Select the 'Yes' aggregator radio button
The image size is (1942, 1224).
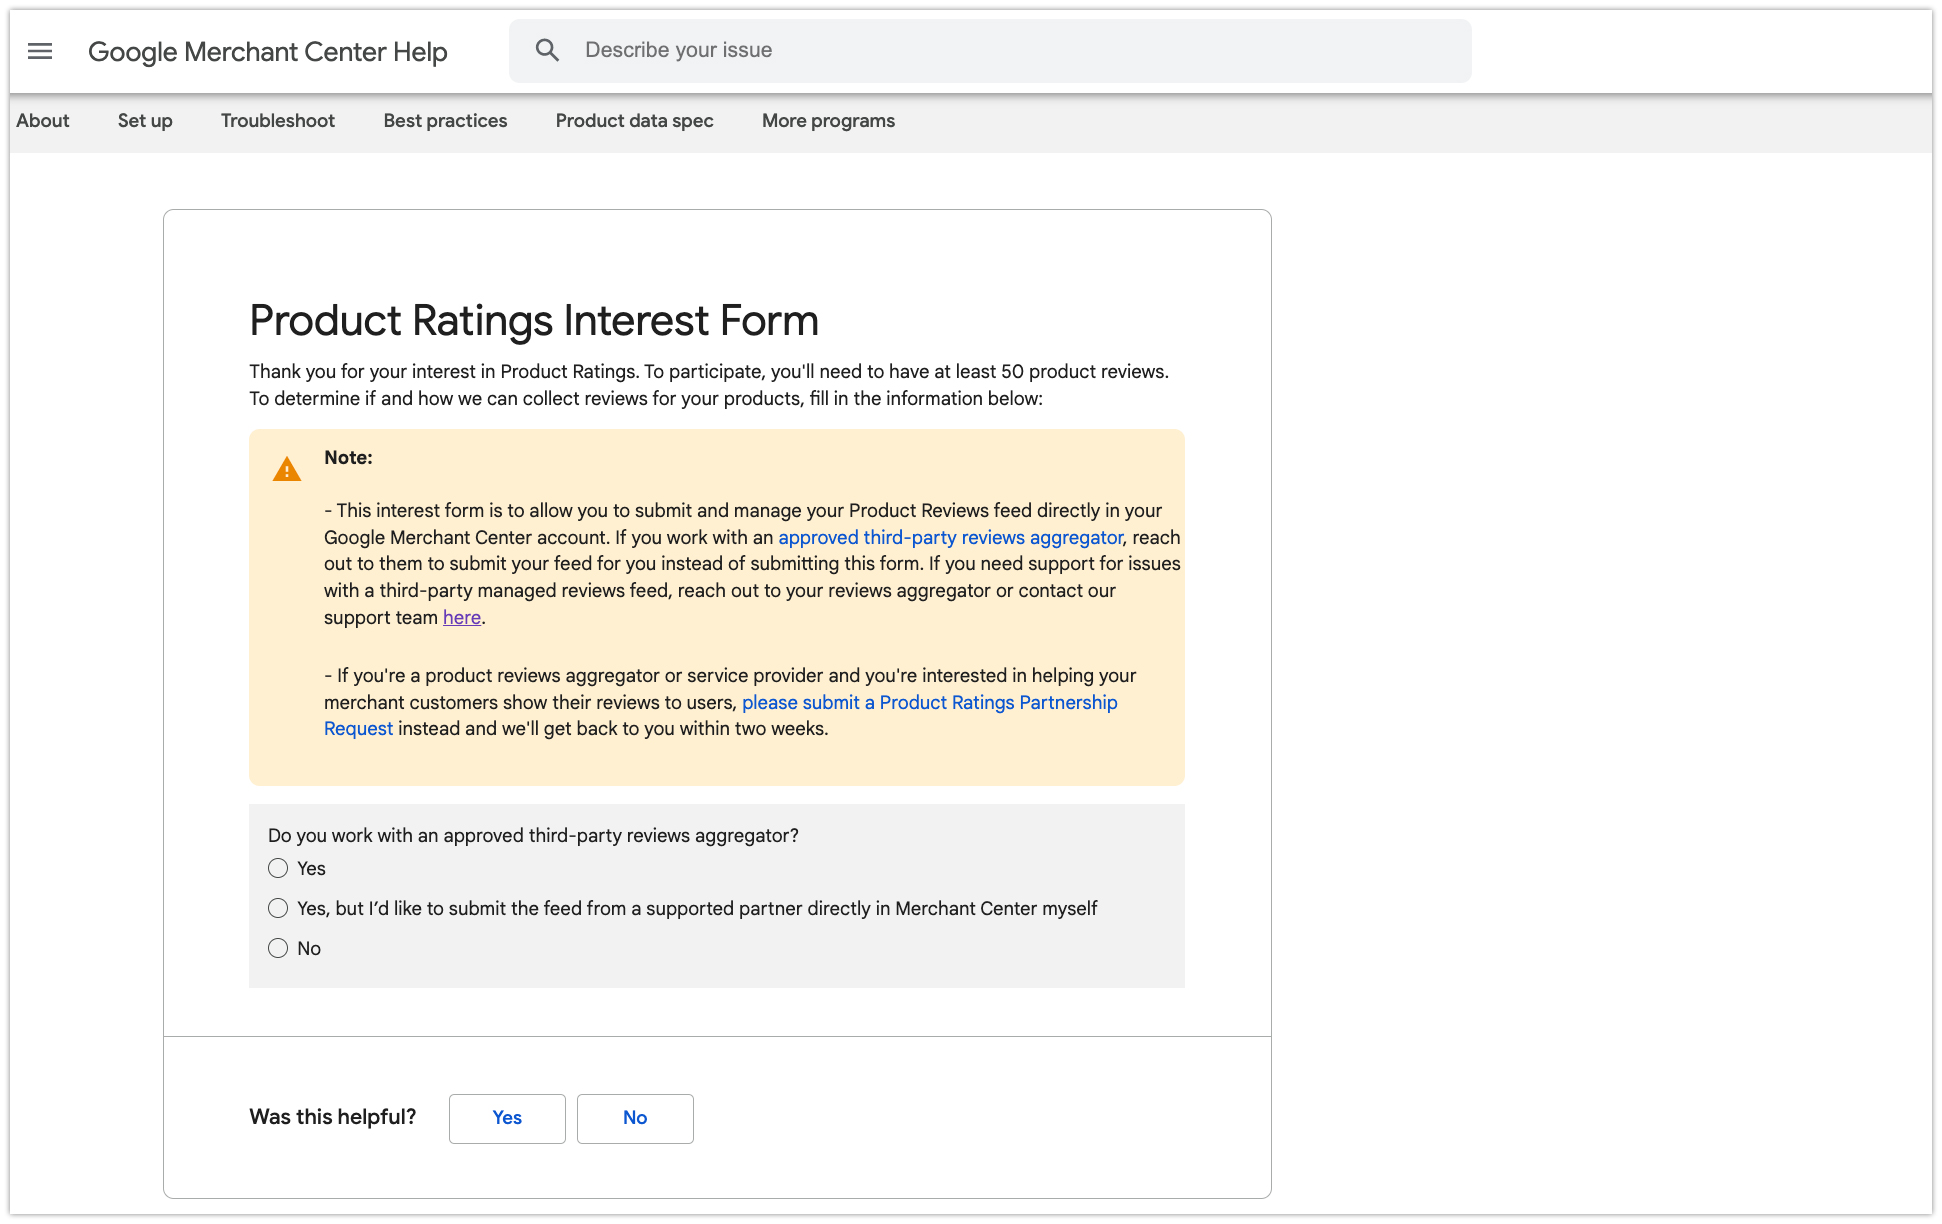pos(278,868)
